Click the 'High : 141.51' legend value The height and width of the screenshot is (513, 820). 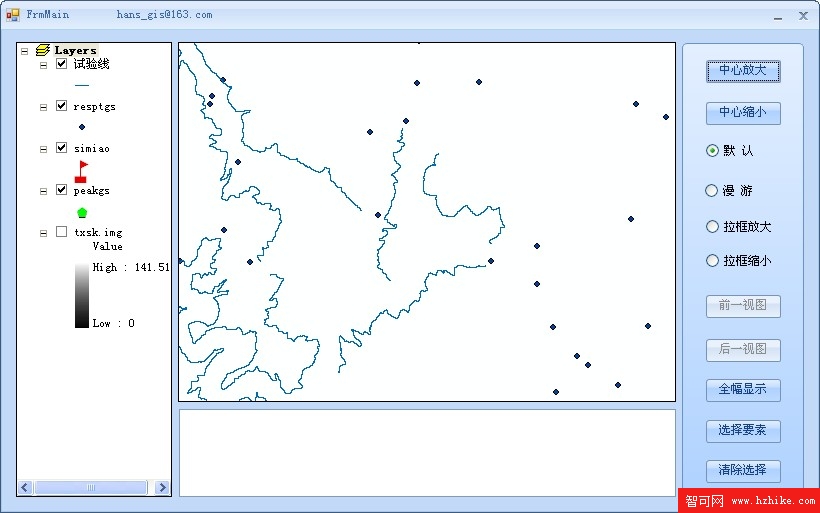[x=131, y=267]
